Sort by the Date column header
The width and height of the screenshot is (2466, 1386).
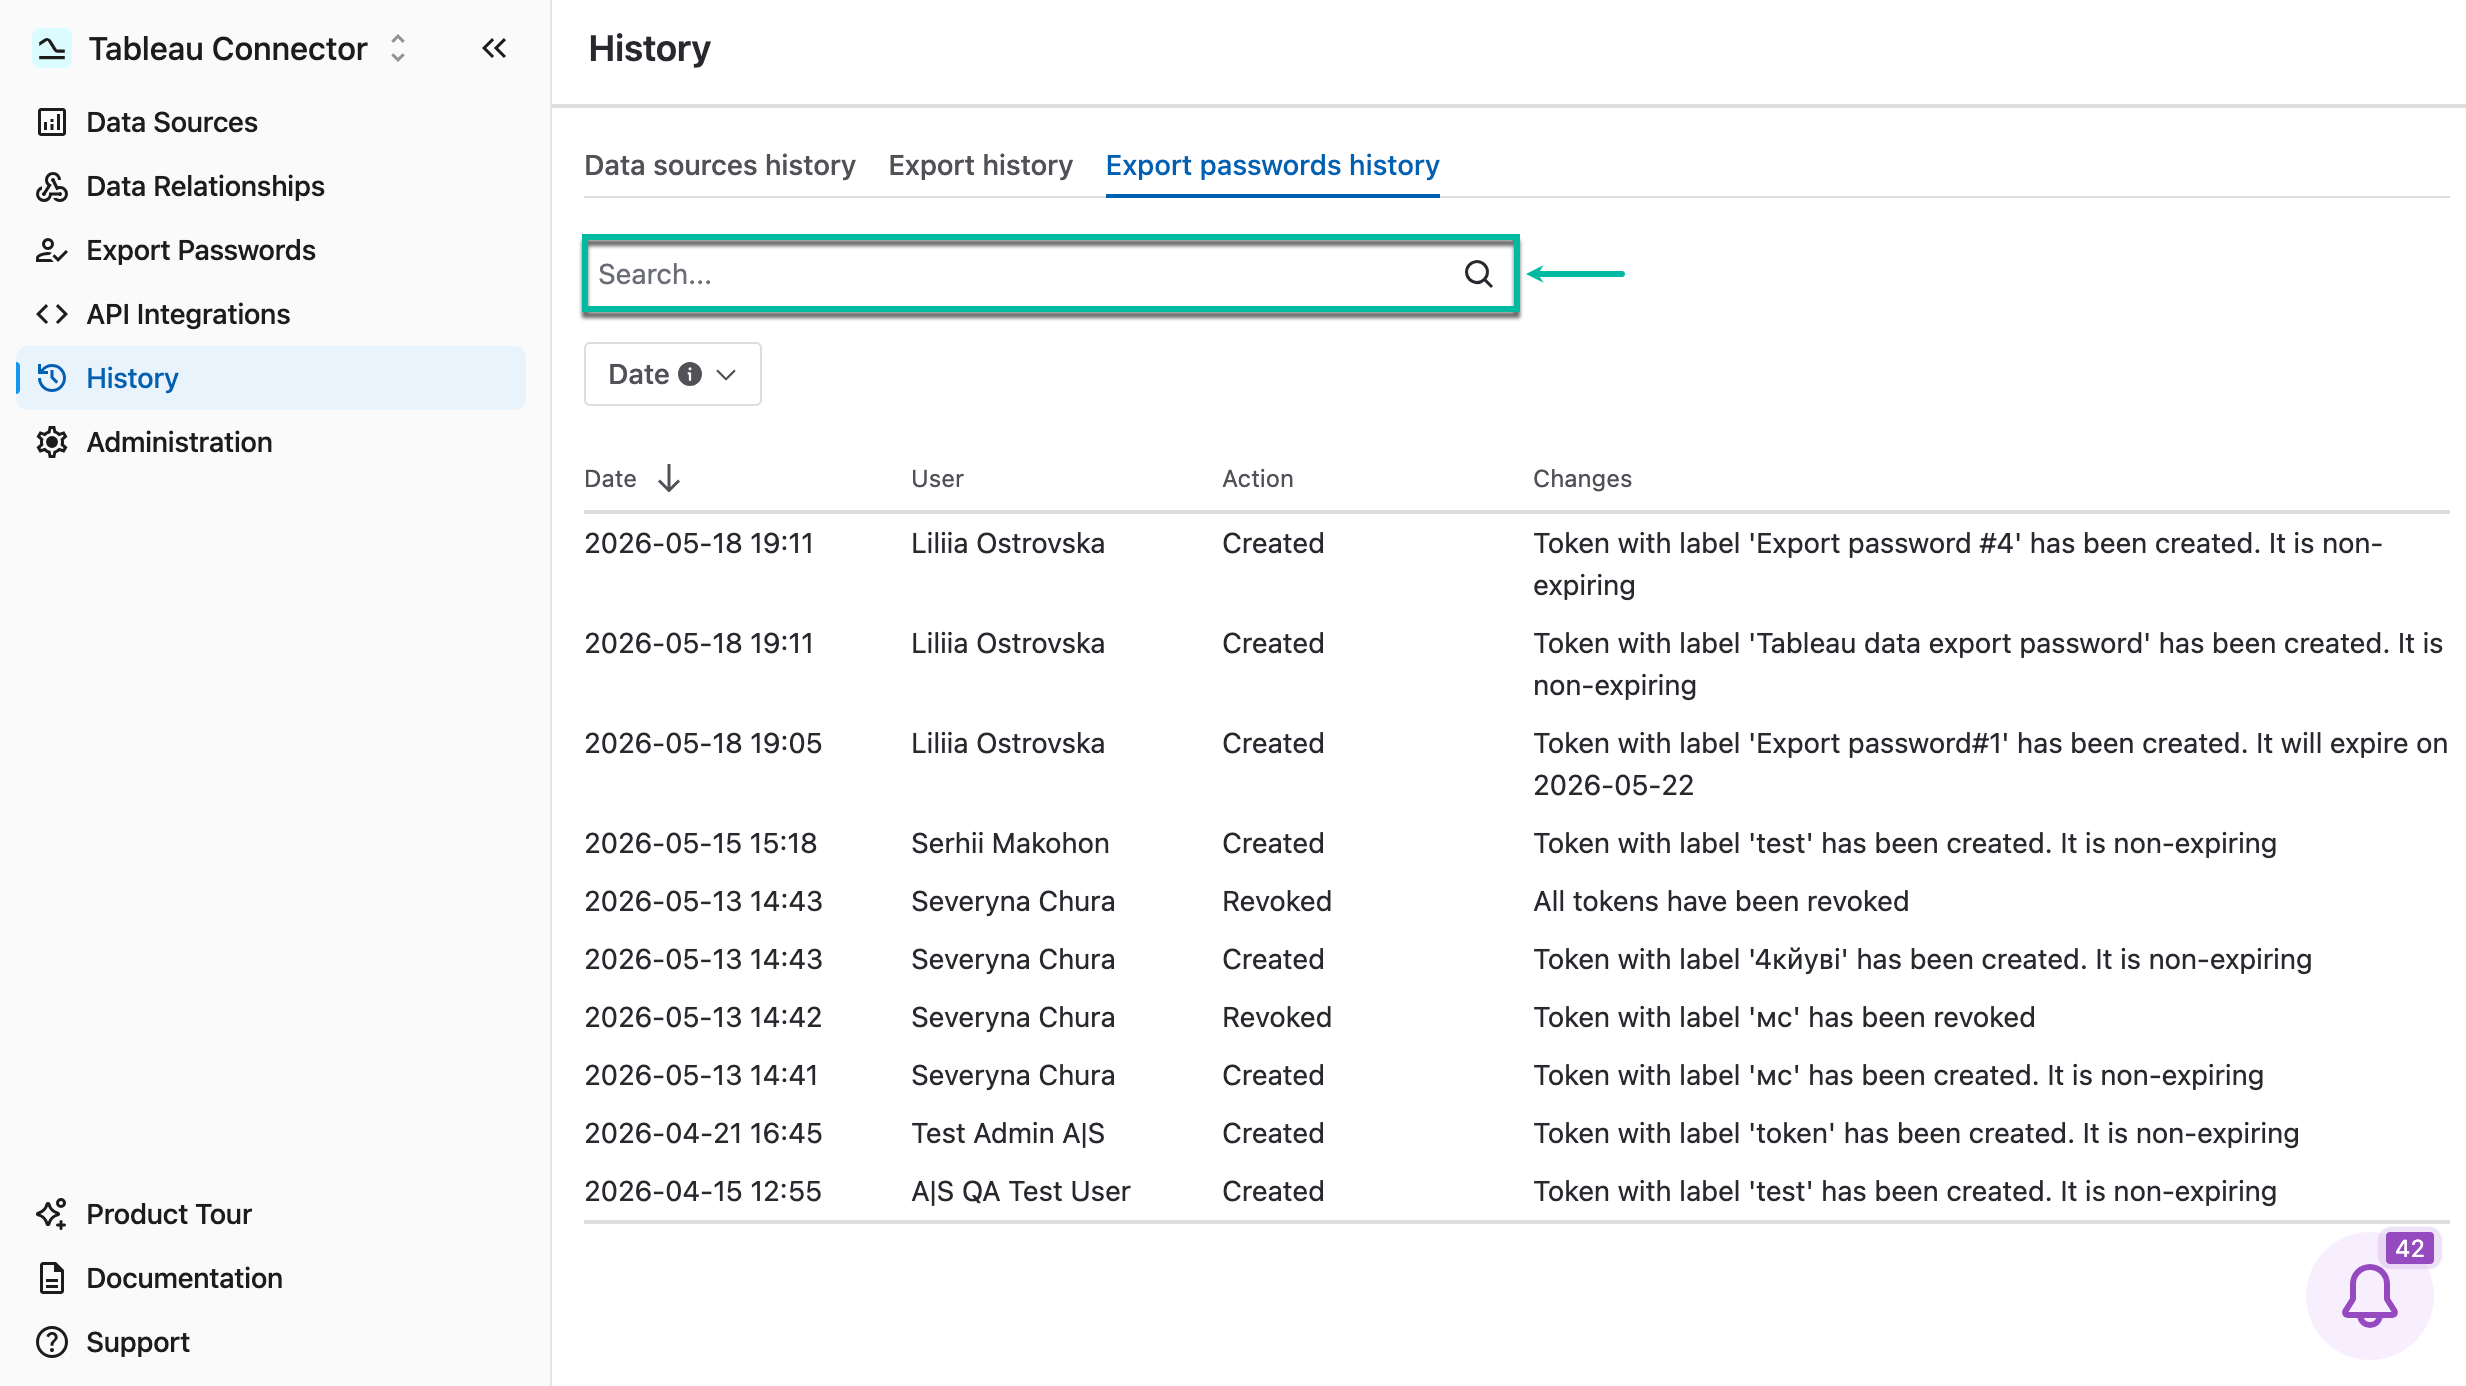point(610,479)
